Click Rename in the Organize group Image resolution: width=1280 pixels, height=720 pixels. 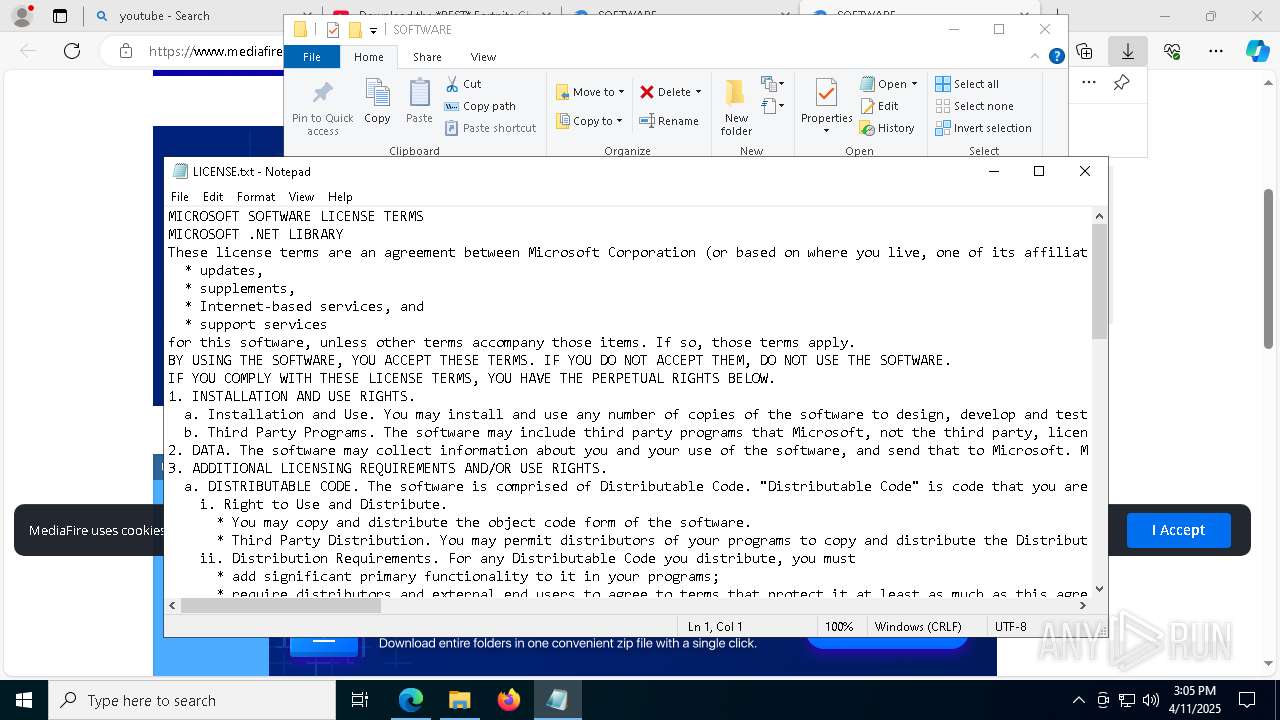pyautogui.click(x=669, y=121)
